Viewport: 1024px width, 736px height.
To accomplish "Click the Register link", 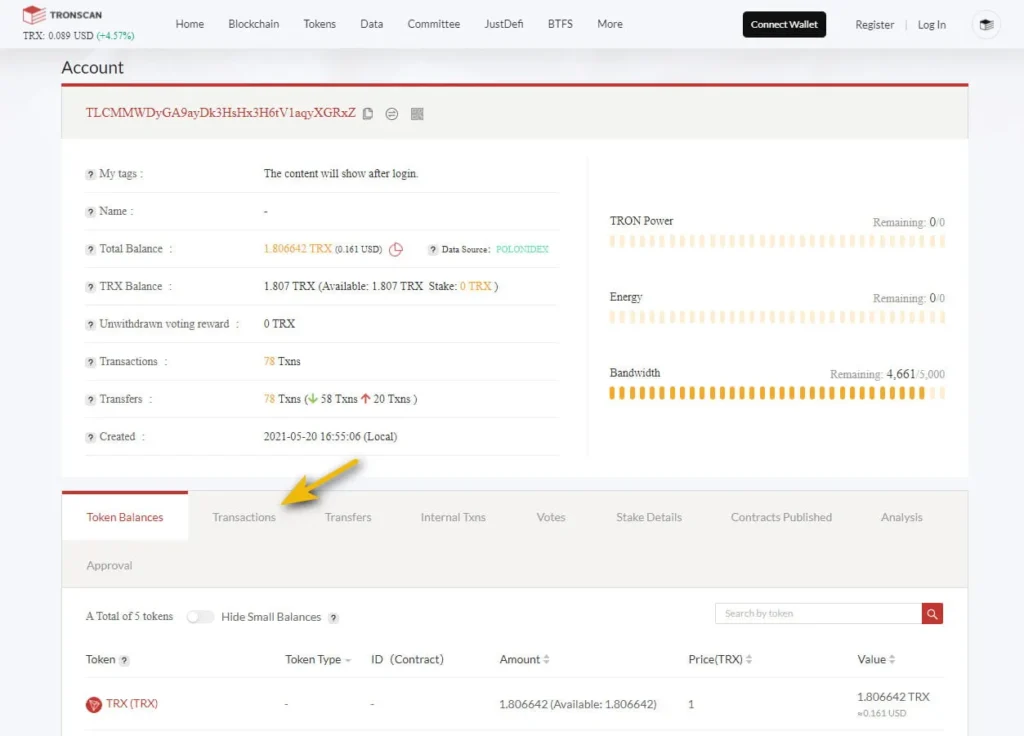I will 874,25.
